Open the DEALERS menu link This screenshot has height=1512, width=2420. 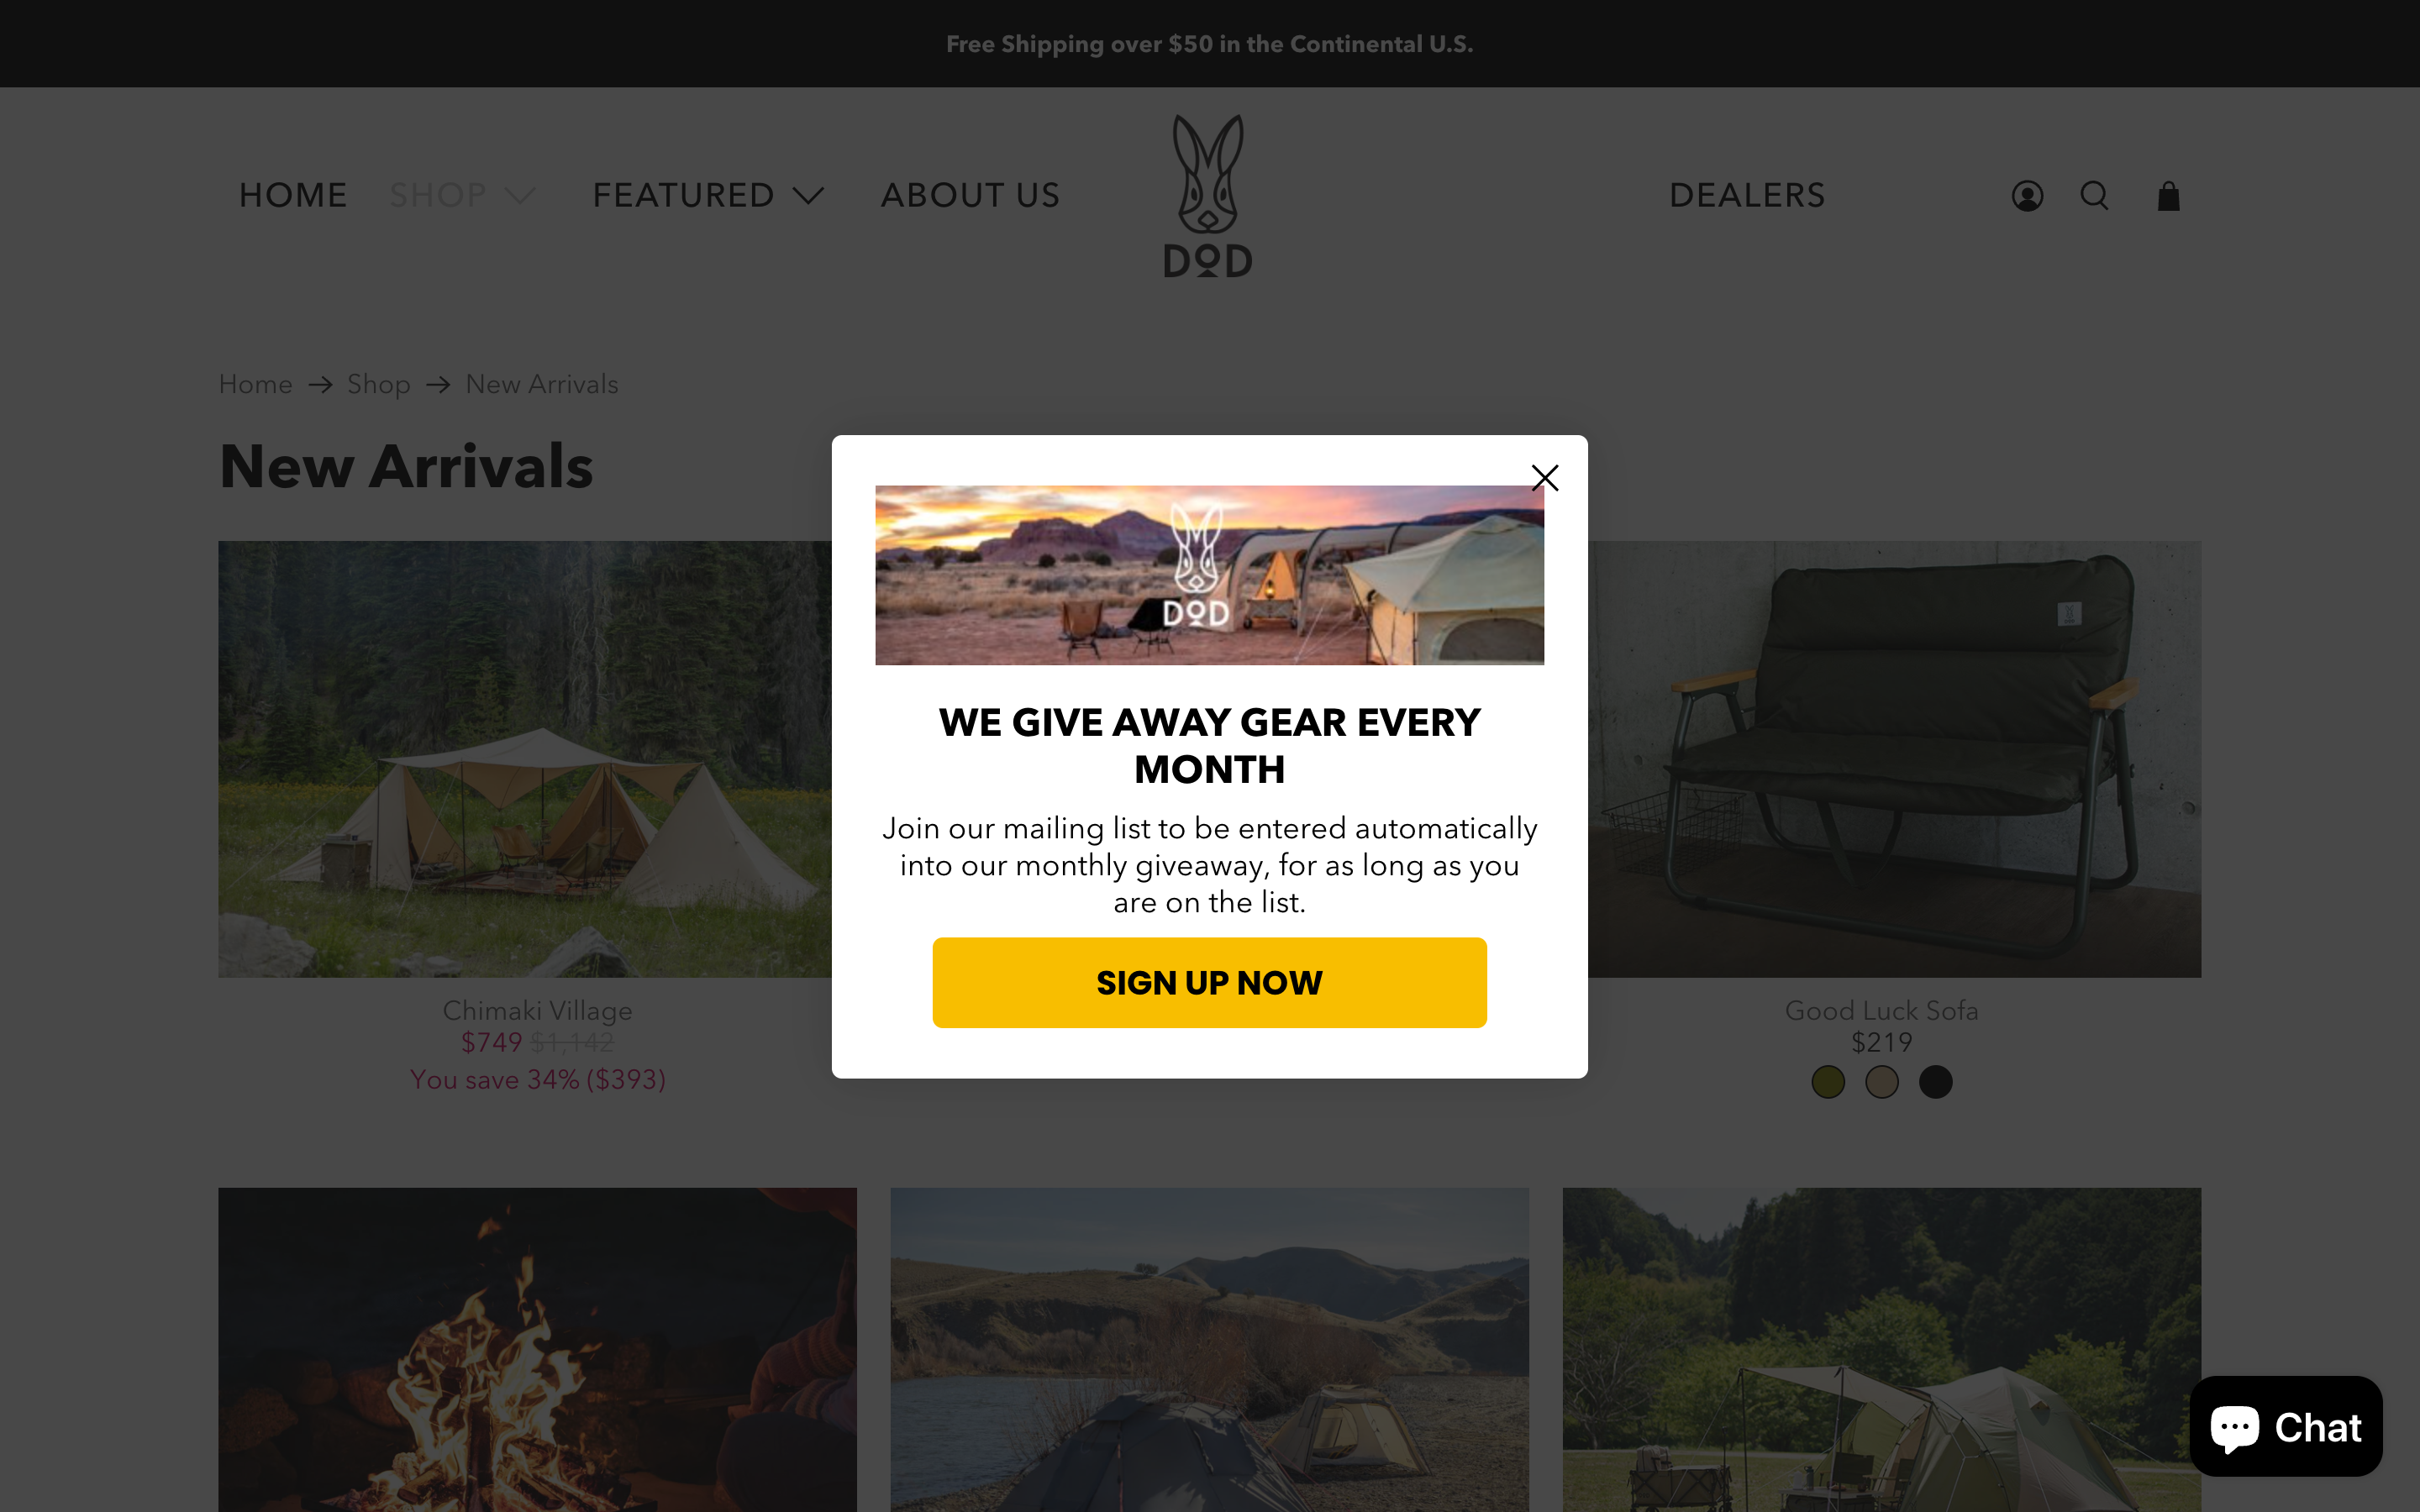point(1747,195)
